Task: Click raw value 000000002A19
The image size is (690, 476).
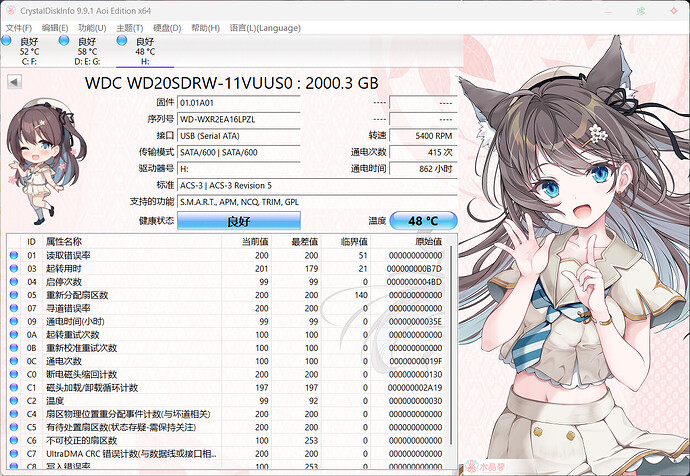Action: tap(415, 387)
